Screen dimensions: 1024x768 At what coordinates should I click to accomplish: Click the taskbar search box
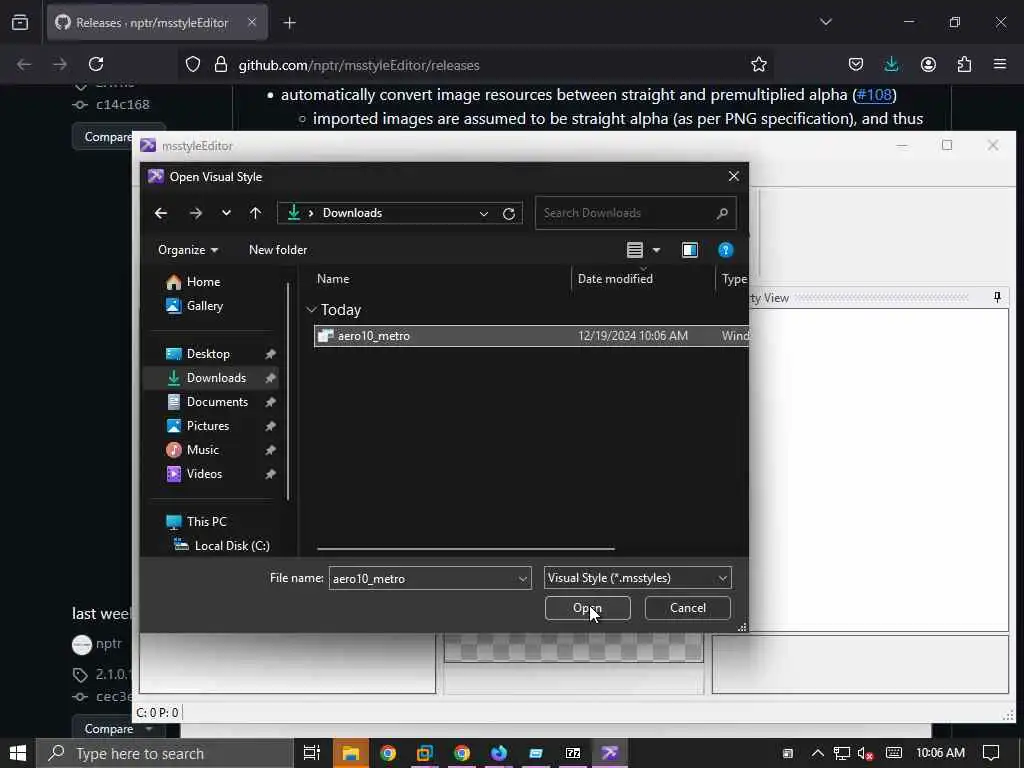pyautogui.click(x=165, y=754)
